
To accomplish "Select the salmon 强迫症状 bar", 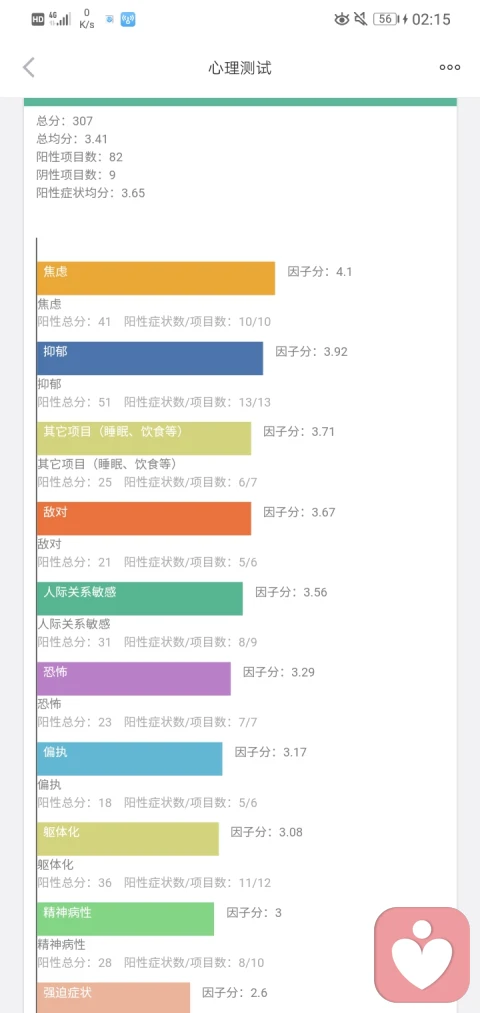I will pyautogui.click(x=114, y=997).
